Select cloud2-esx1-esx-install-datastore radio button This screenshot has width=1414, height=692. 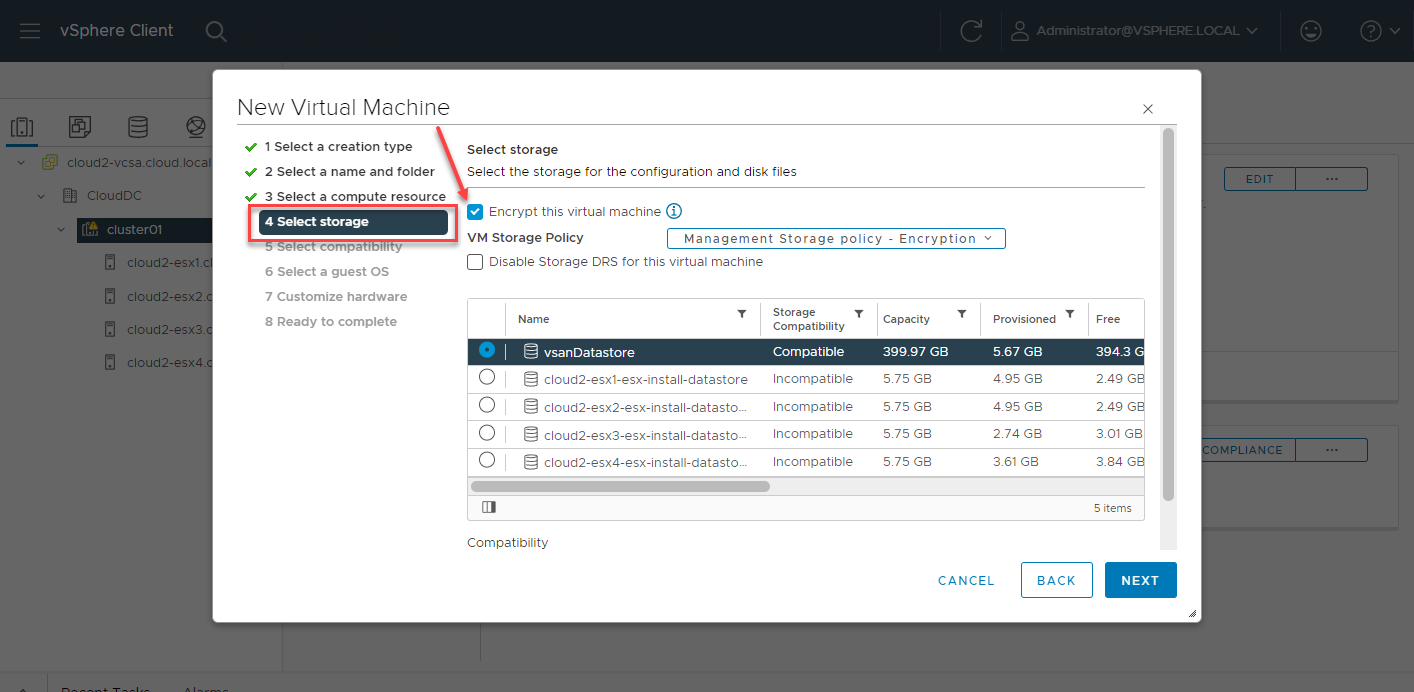pyautogui.click(x=487, y=378)
